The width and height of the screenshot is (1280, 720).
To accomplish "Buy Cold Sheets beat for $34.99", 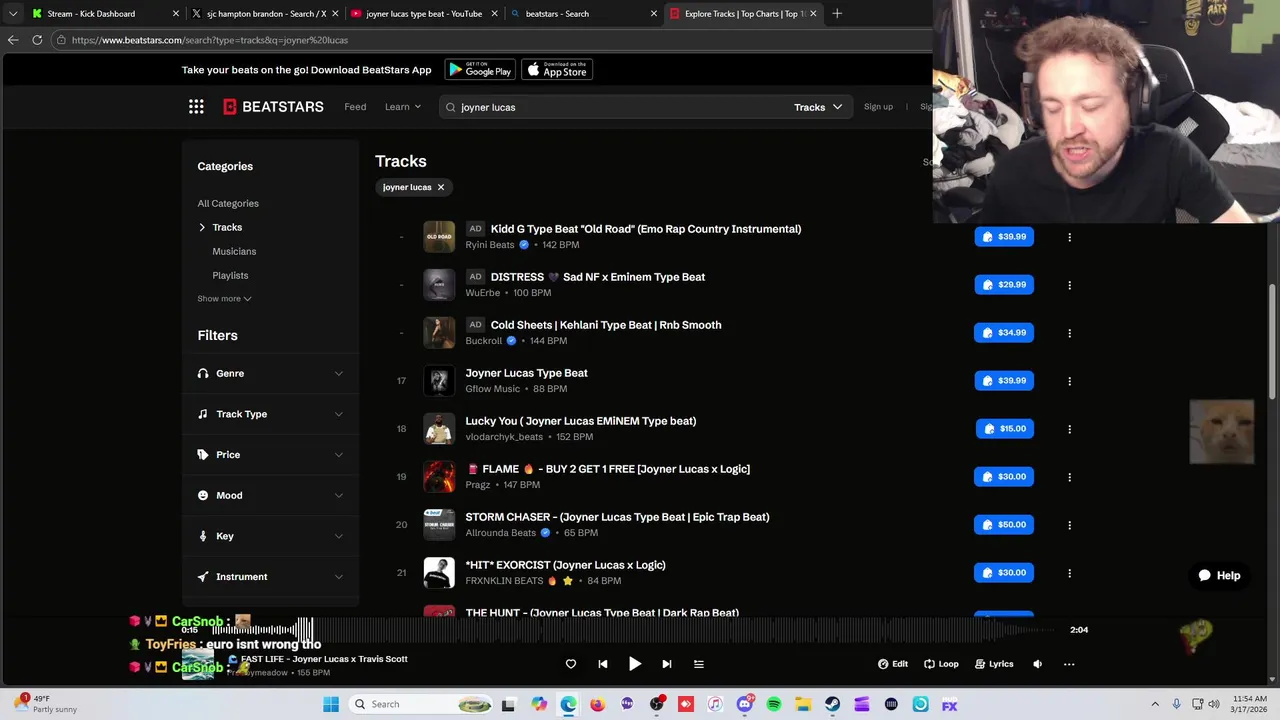I will click(1004, 333).
